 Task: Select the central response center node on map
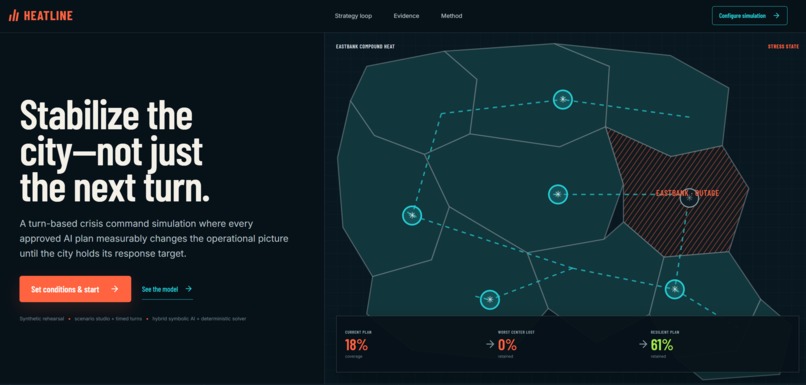coord(558,194)
